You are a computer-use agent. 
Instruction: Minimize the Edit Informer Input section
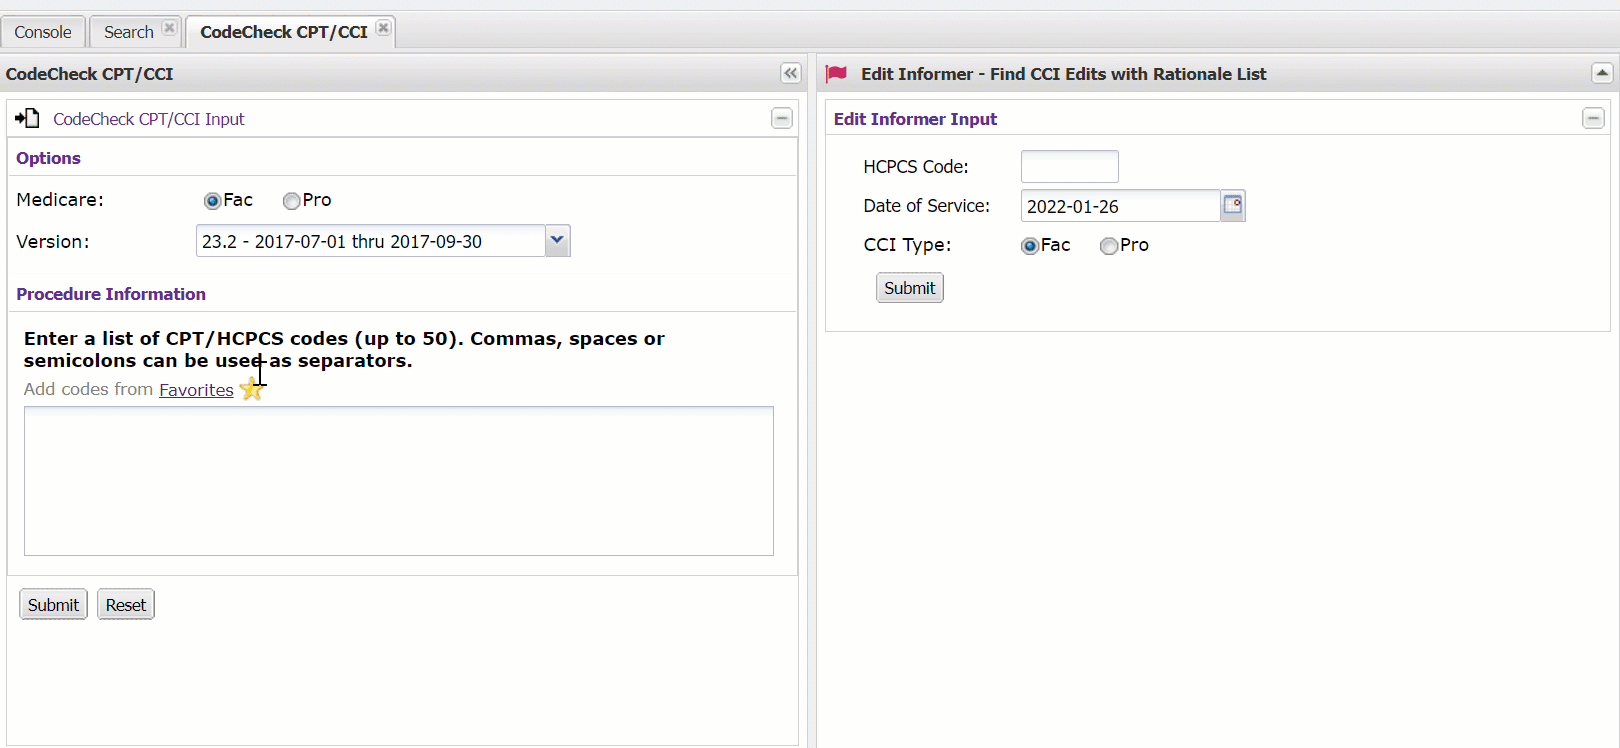[1593, 119]
